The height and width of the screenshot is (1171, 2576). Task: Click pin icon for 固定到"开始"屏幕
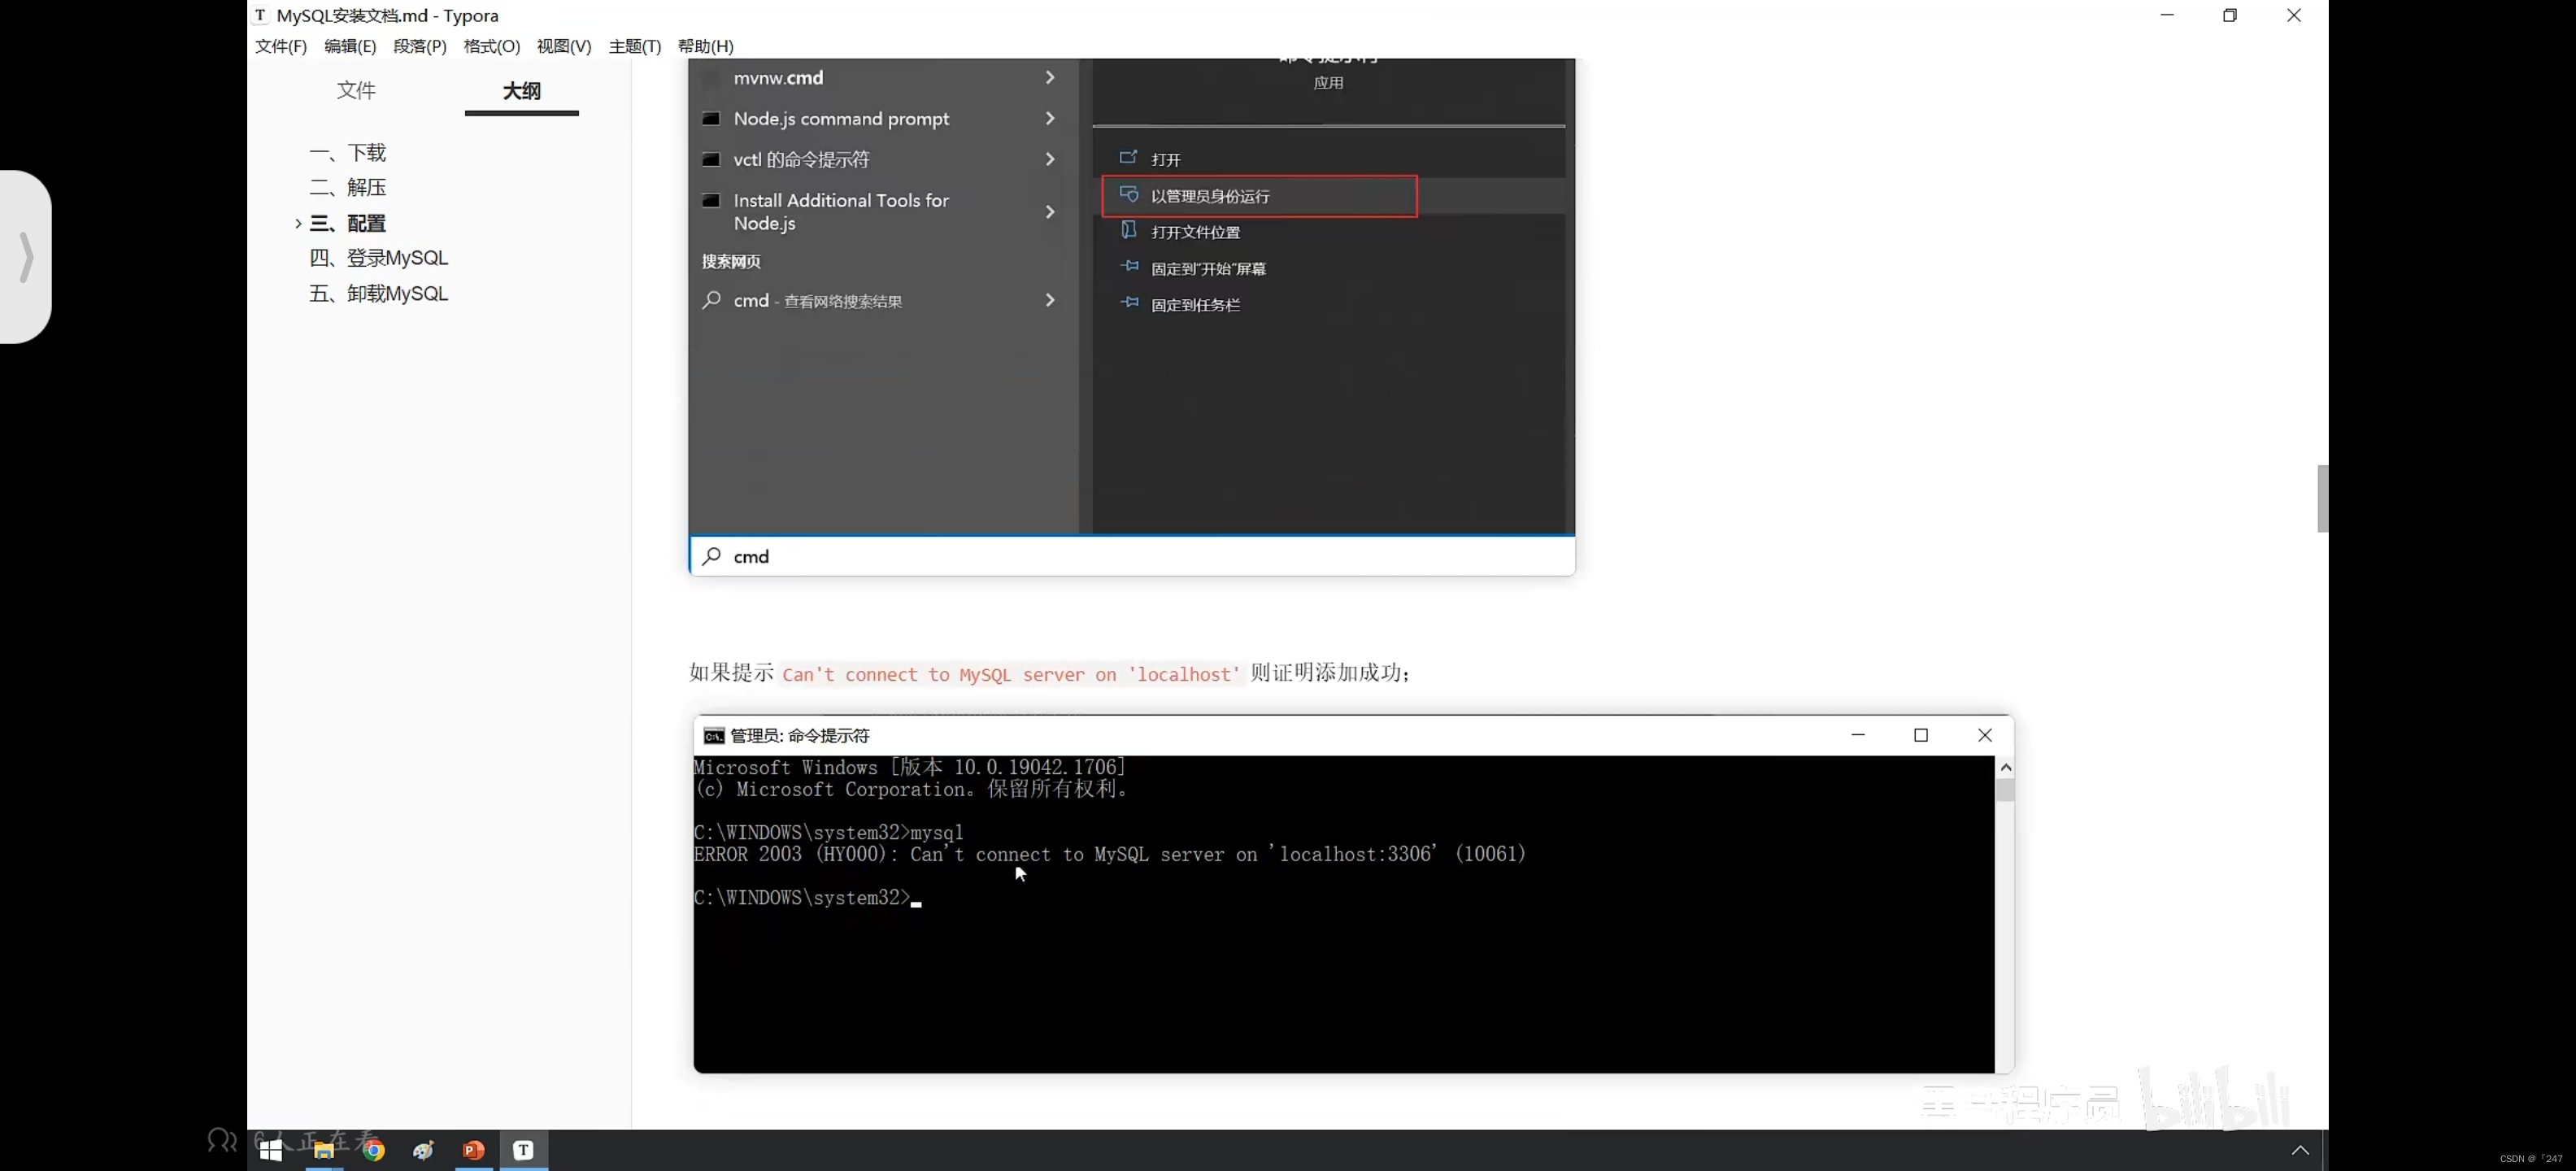pyautogui.click(x=1129, y=266)
